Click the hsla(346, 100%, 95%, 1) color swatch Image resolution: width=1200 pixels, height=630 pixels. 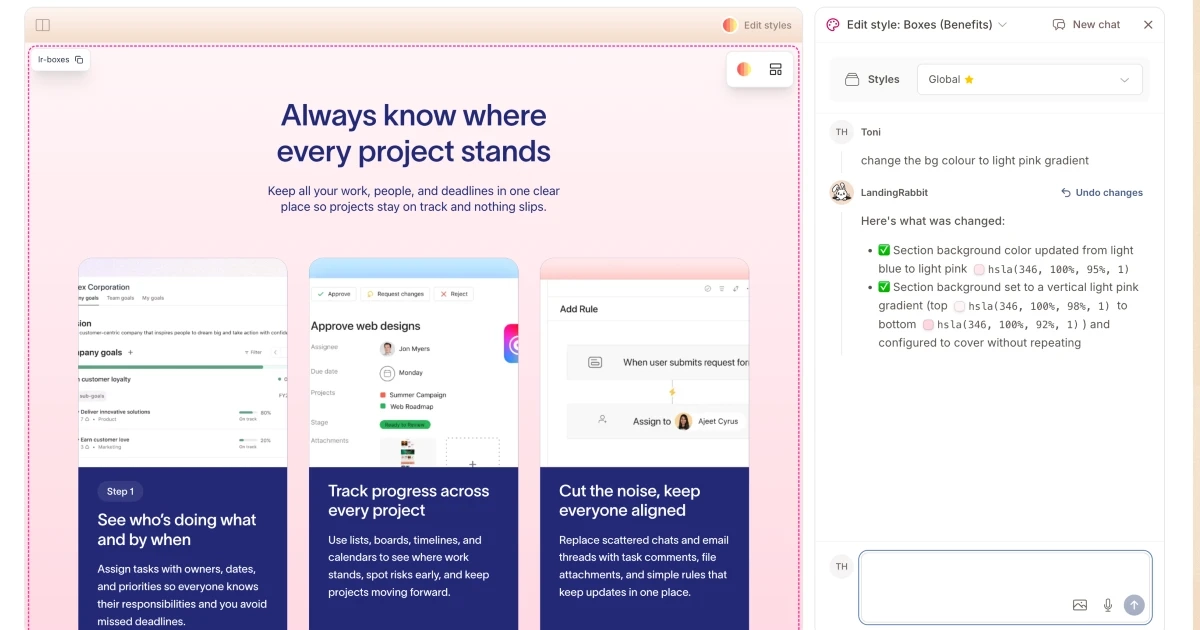coord(979,270)
